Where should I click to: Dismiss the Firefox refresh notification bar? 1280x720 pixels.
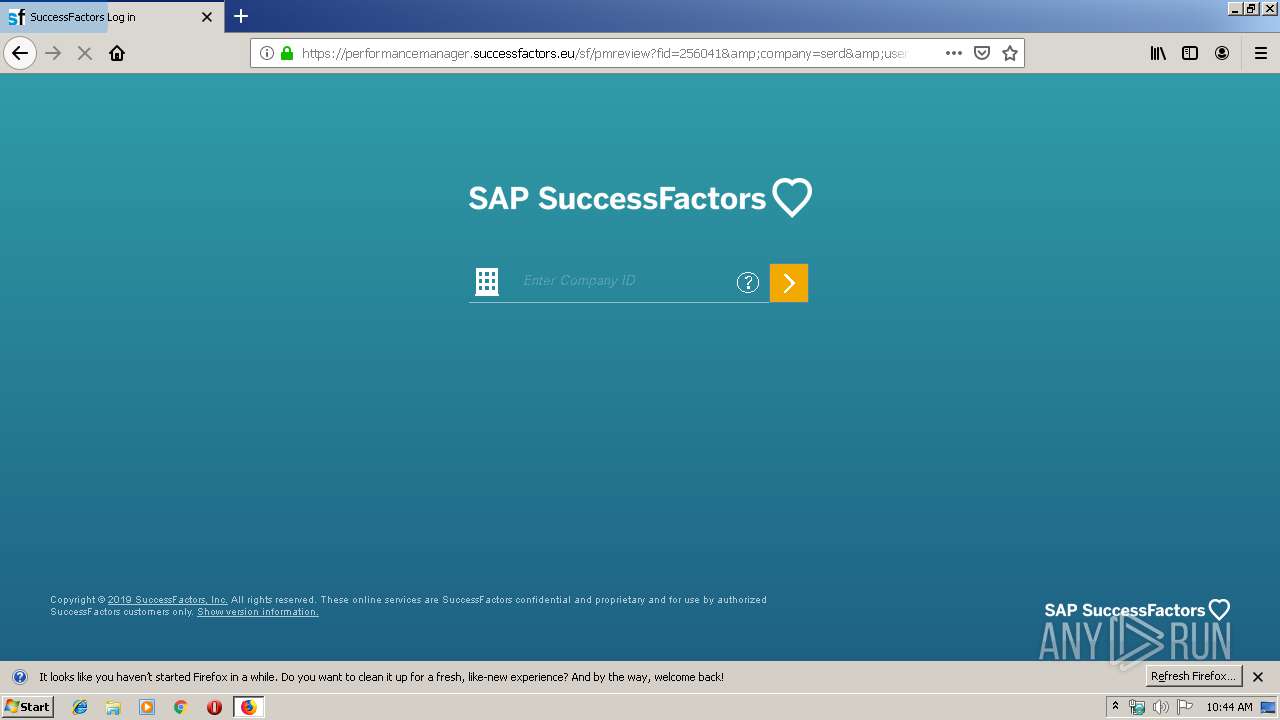pos(1258,677)
